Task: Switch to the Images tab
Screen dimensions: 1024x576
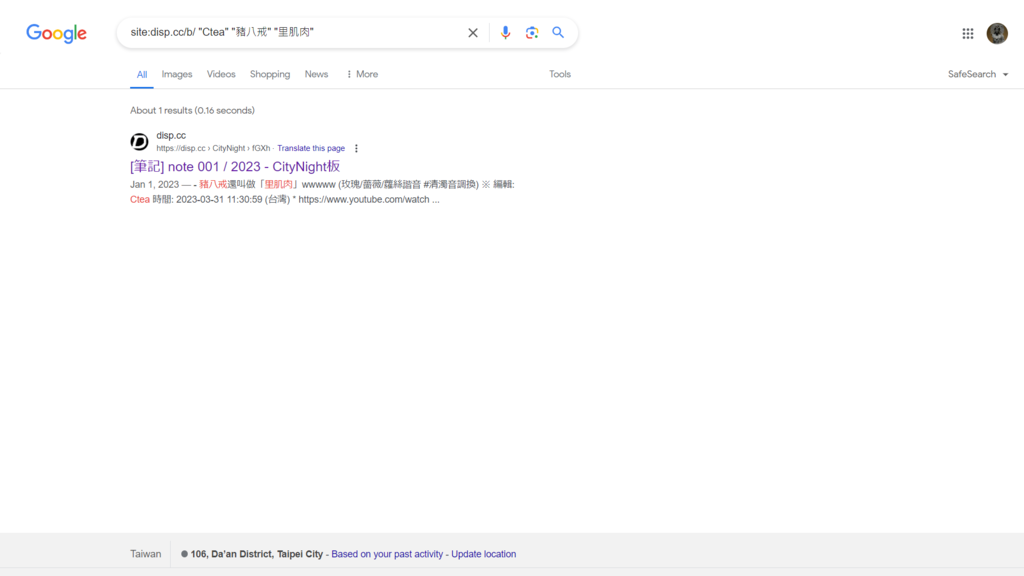Action: [177, 74]
